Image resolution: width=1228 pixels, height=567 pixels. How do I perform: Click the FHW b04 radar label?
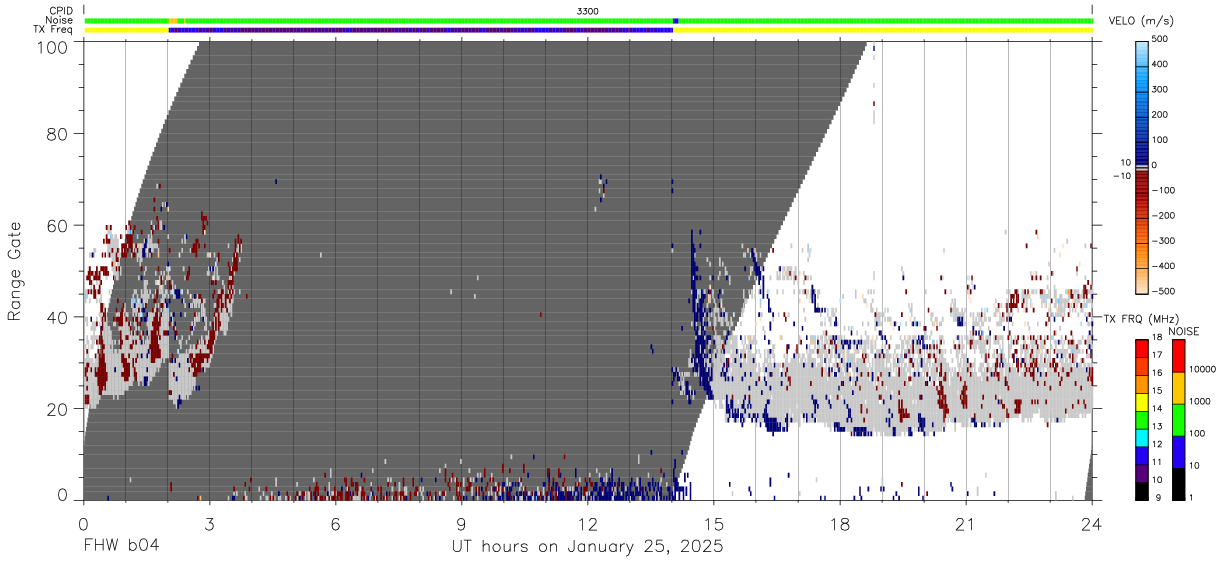click(x=121, y=547)
